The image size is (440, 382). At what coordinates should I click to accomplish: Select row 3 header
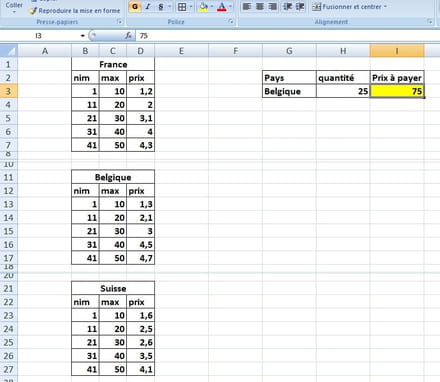point(9,91)
